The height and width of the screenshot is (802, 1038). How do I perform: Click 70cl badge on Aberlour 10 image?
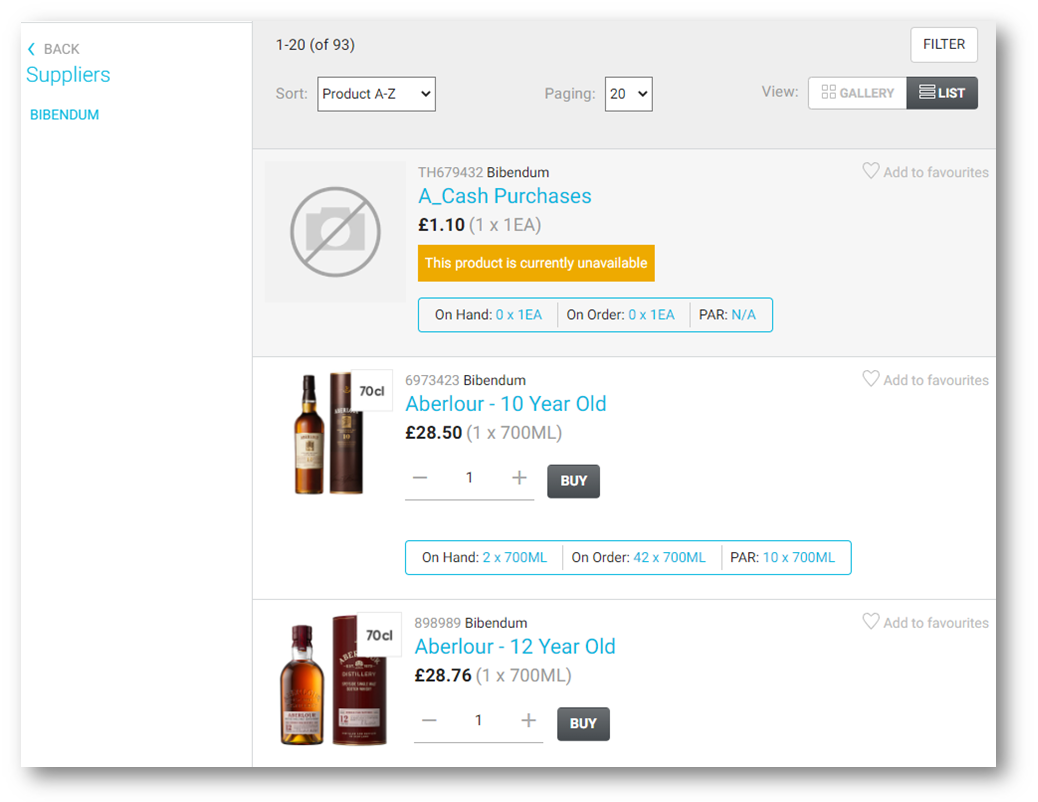[371, 391]
